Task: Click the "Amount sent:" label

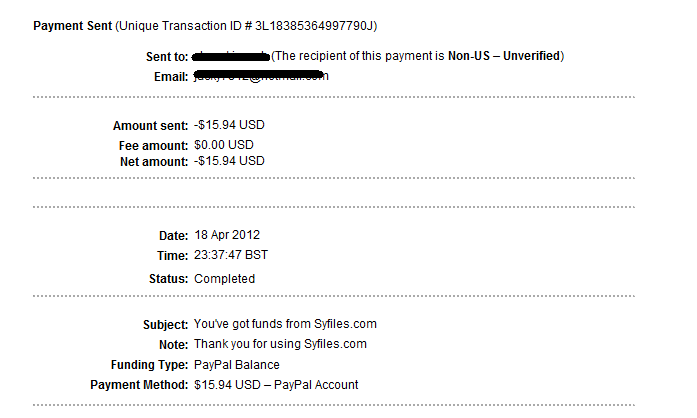Action: pyautogui.click(x=150, y=126)
